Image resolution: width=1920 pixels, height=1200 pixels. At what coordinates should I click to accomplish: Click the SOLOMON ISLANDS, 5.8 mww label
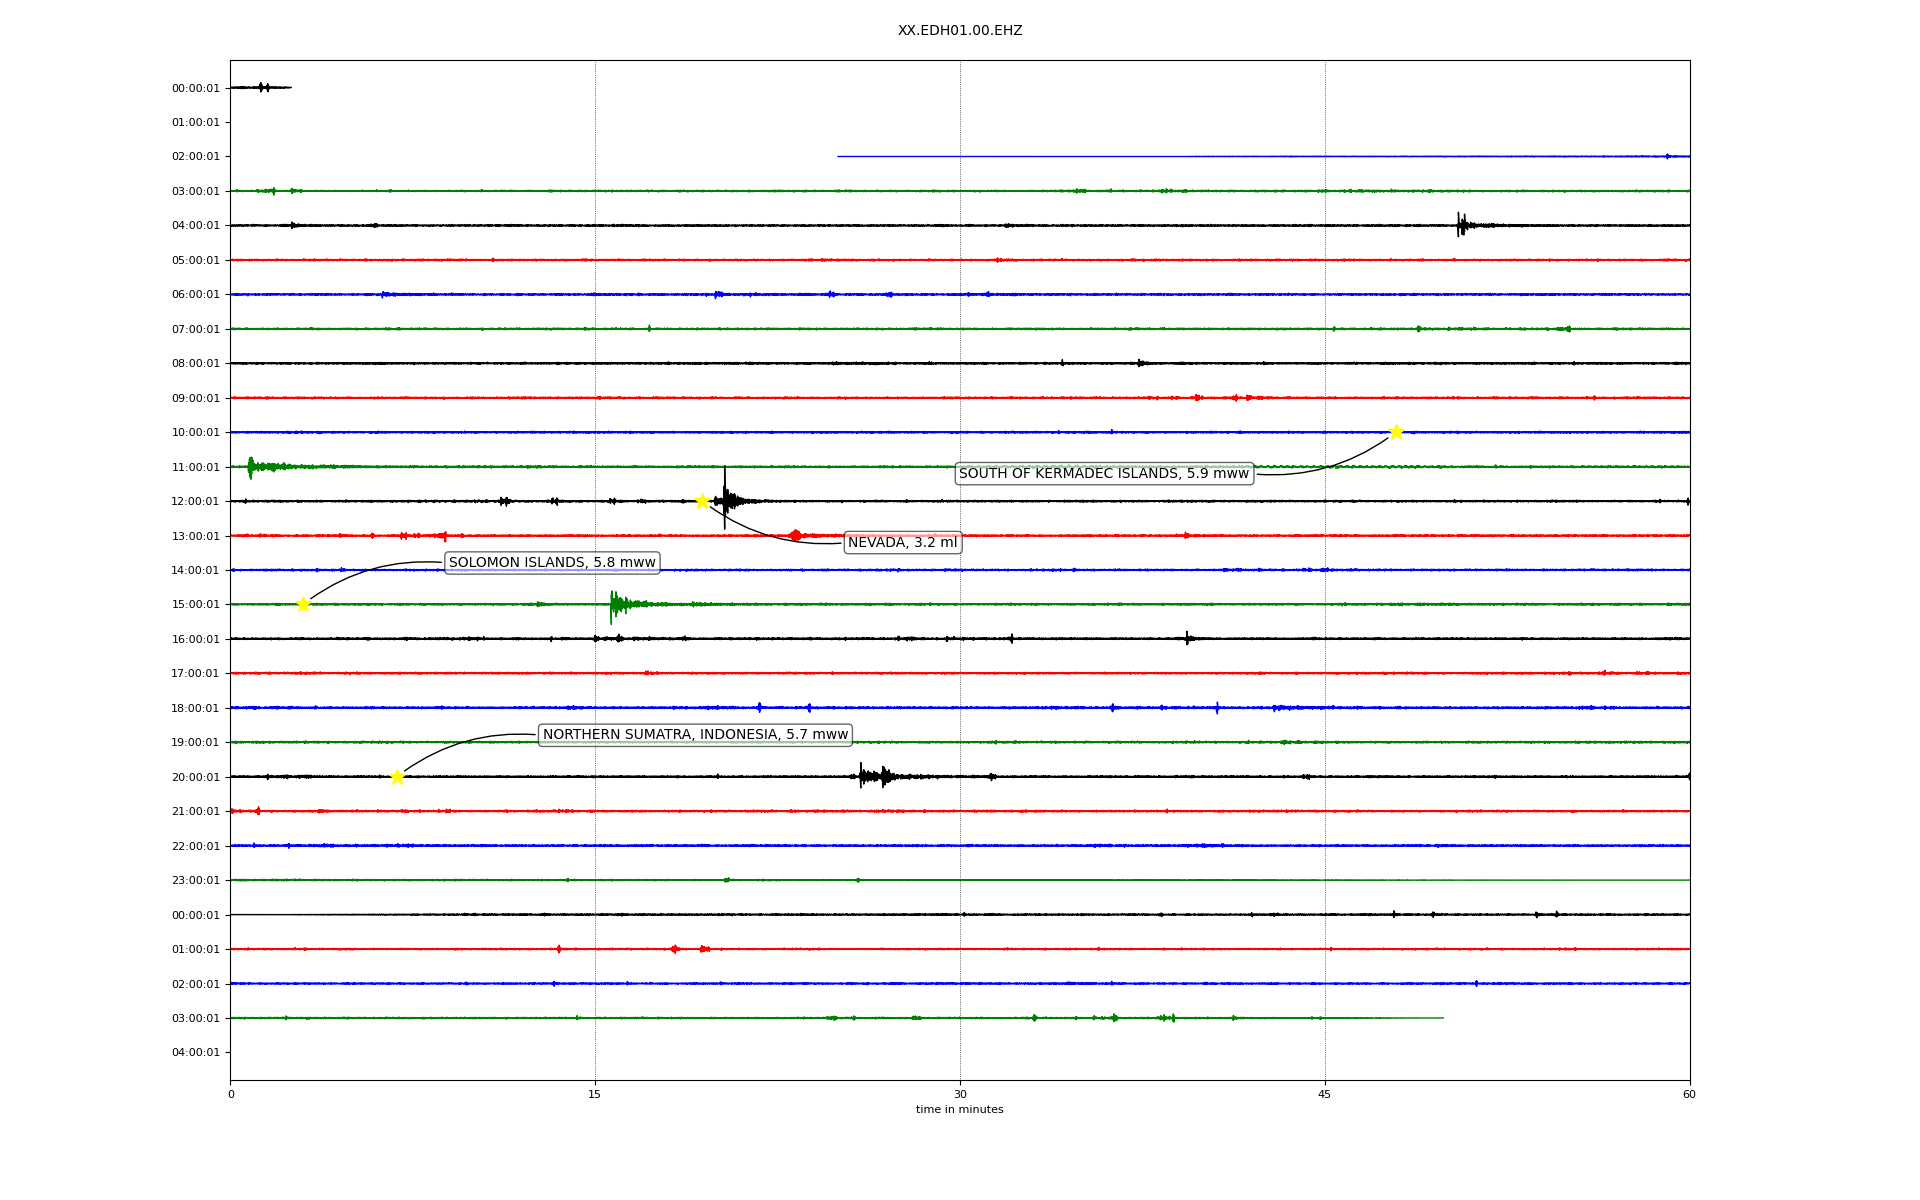pyautogui.click(x=552, y=563)
